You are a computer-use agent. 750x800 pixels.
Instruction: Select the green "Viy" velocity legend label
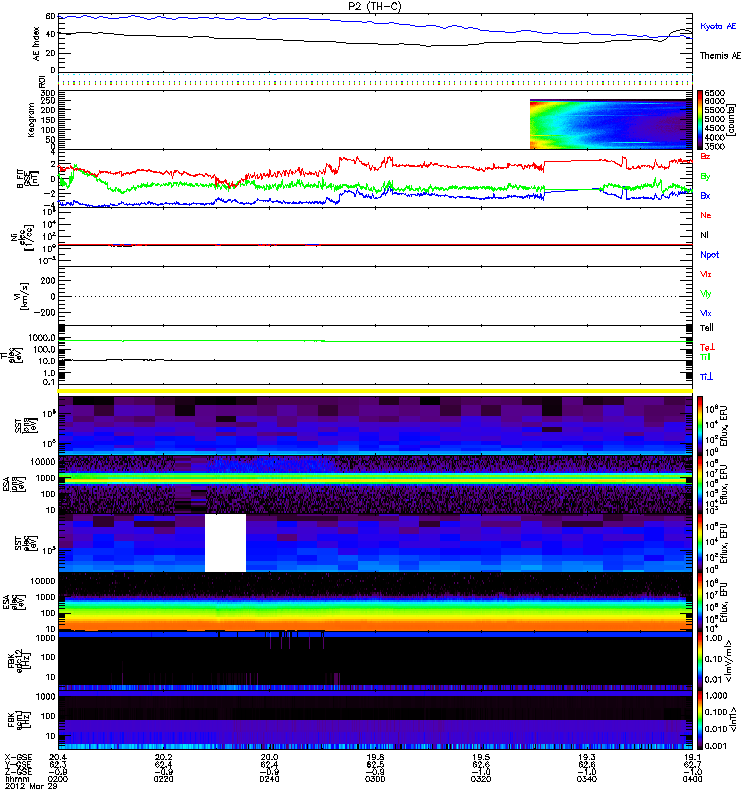pyautogui.click(x=706, y=294)
